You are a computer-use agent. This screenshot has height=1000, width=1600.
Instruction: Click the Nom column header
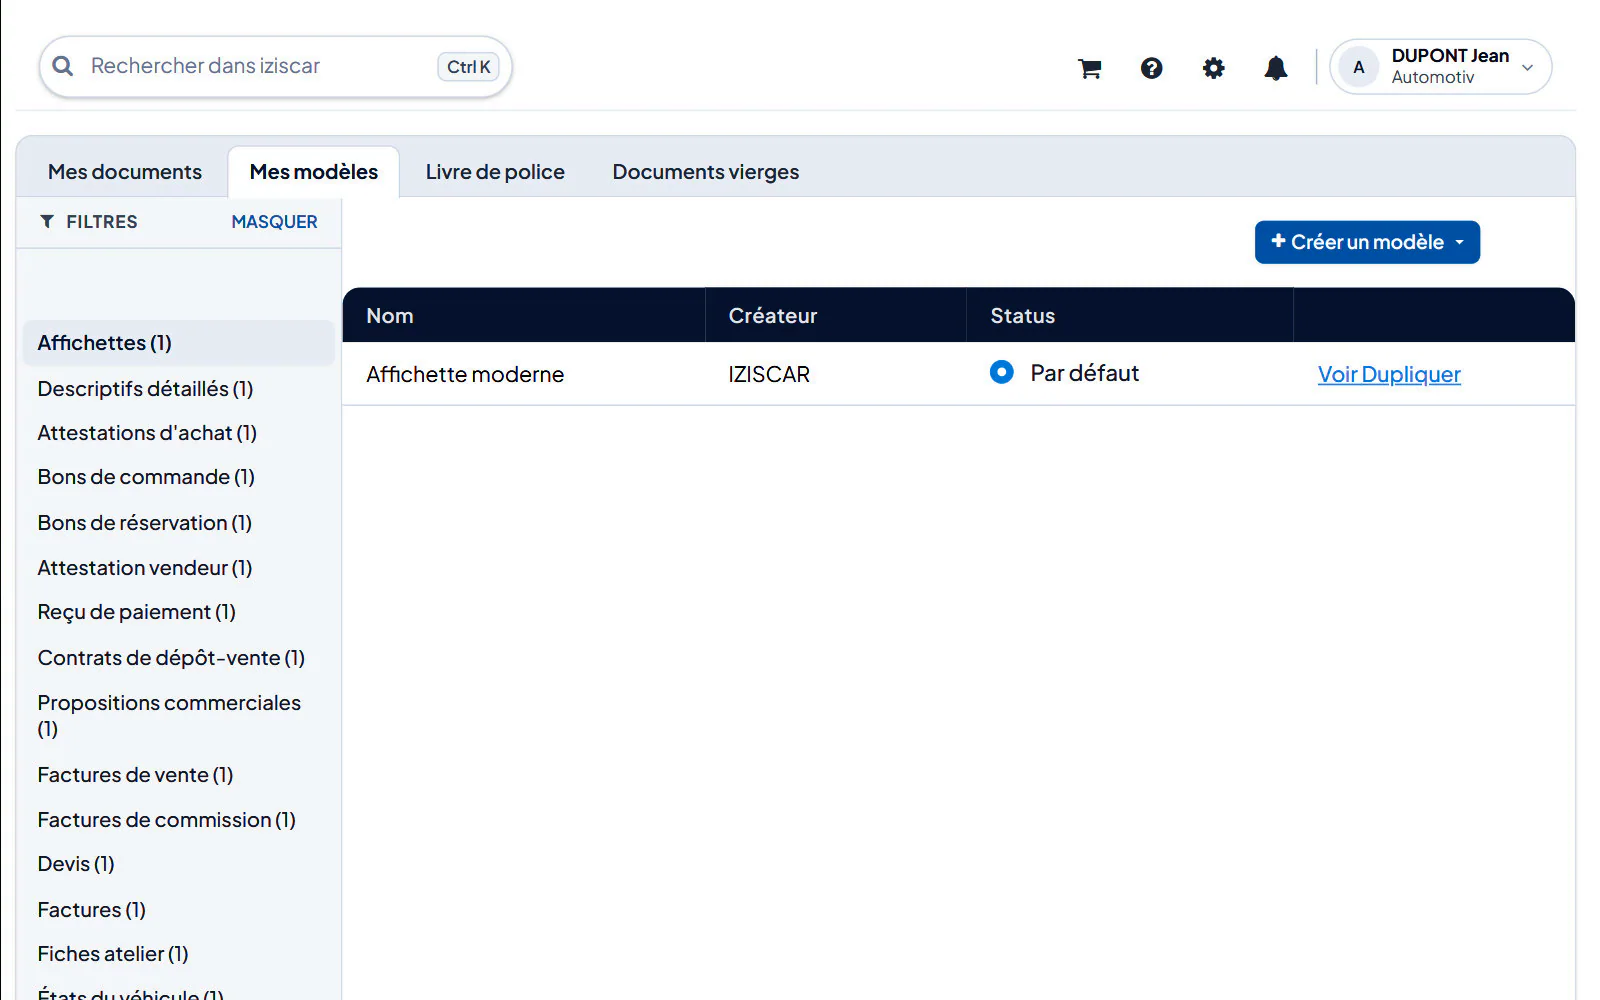coord(524,316)
